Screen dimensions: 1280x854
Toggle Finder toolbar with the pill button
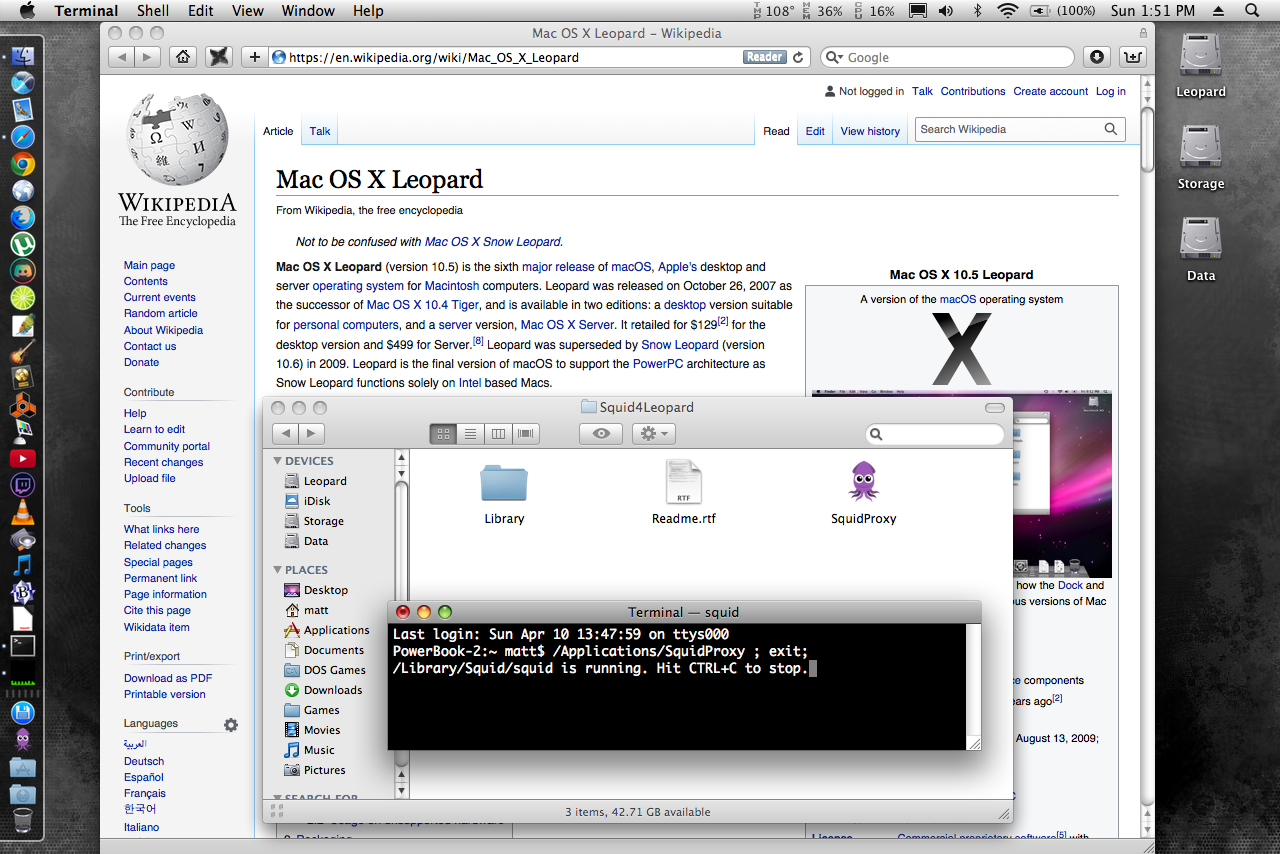(995, 408)
